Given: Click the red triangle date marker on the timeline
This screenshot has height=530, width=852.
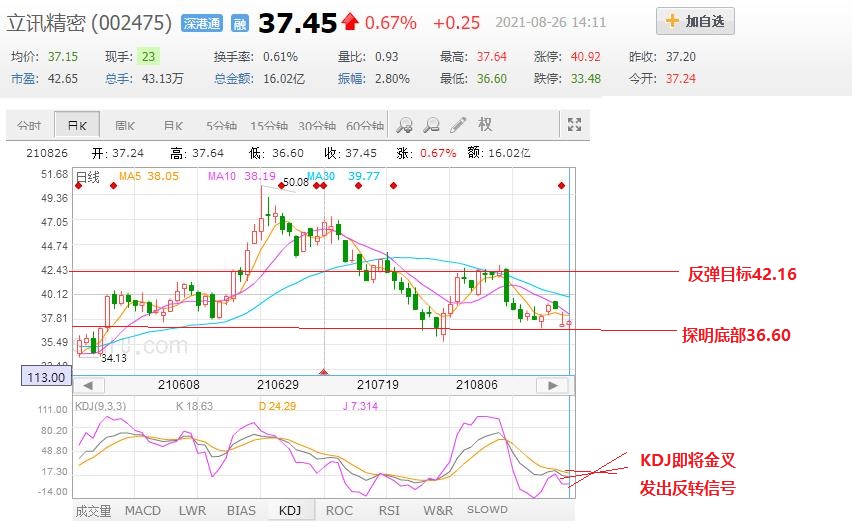Looking at the screenshot, I should (x=324, y=372).
